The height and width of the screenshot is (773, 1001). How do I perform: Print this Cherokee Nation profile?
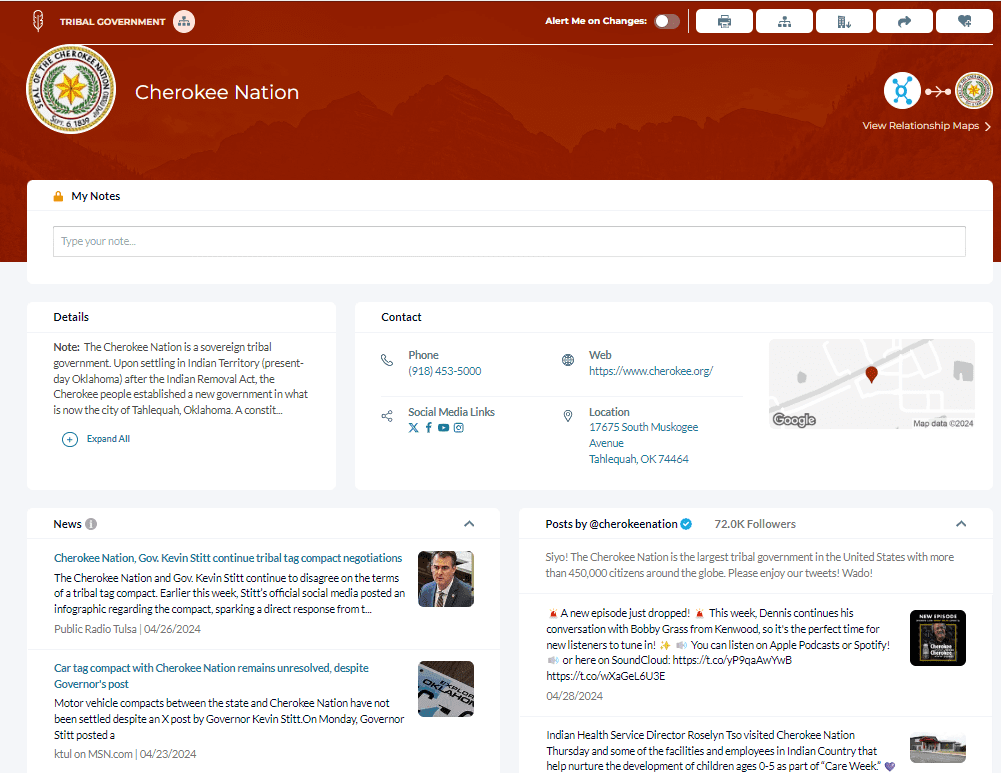(724, 21)
